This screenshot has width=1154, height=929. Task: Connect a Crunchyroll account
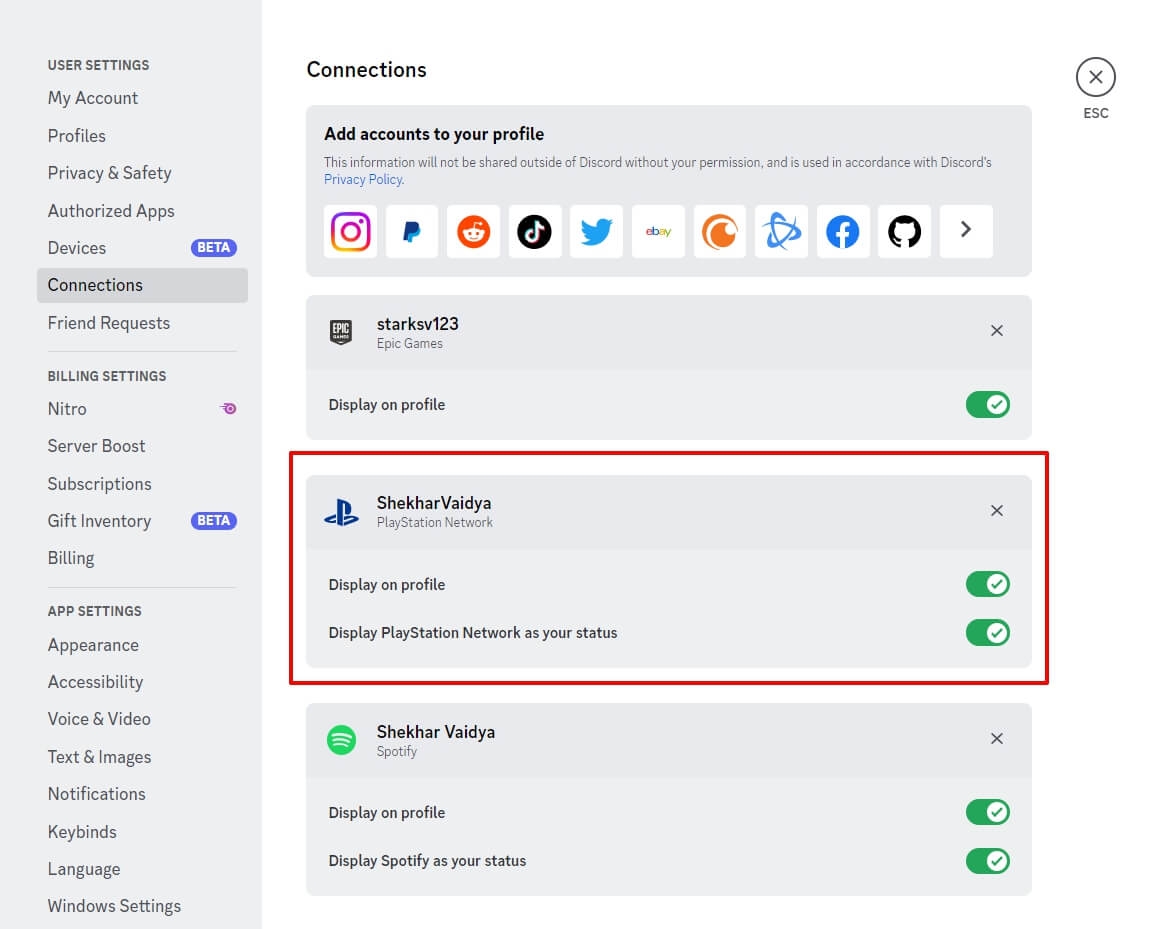pos(720,231)
